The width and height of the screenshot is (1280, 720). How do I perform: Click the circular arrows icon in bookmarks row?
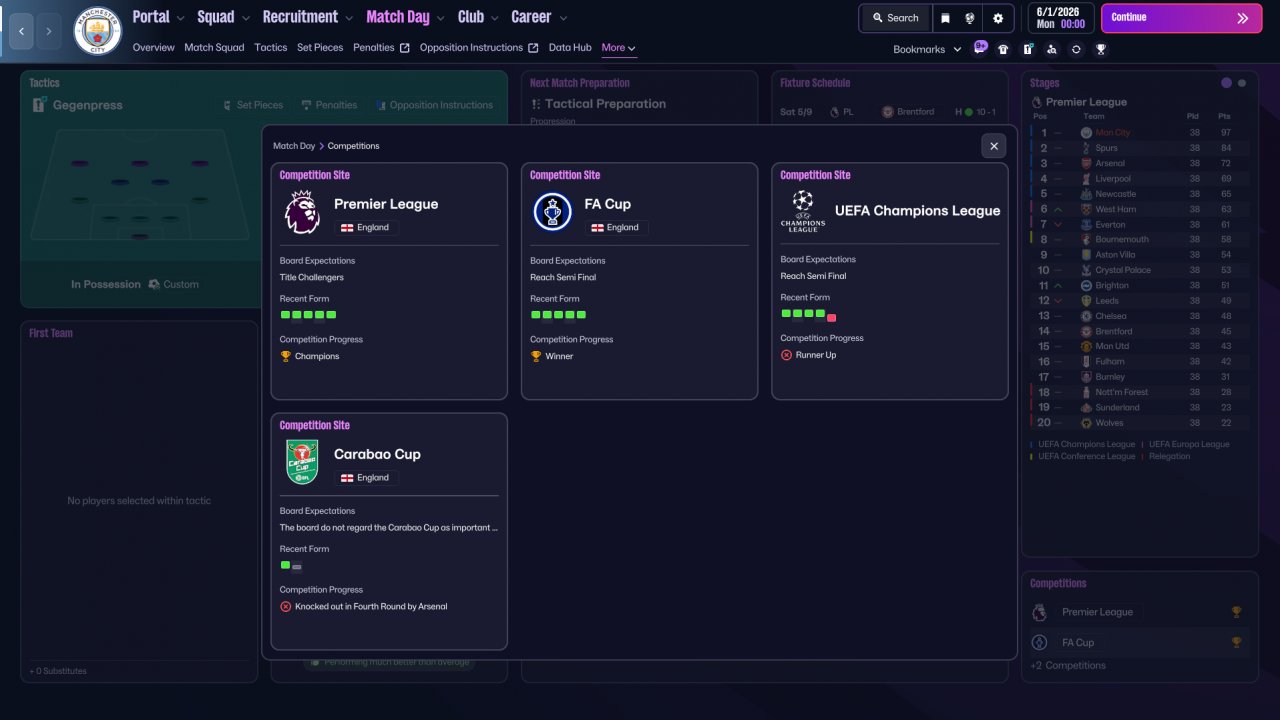pyautogui.click(x=1076, y=49)
